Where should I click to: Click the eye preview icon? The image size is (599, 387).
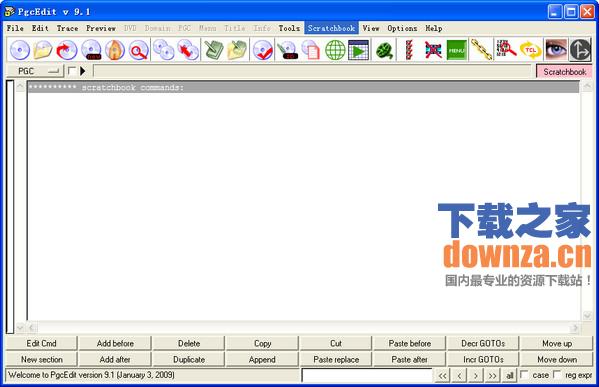point(555,50)
